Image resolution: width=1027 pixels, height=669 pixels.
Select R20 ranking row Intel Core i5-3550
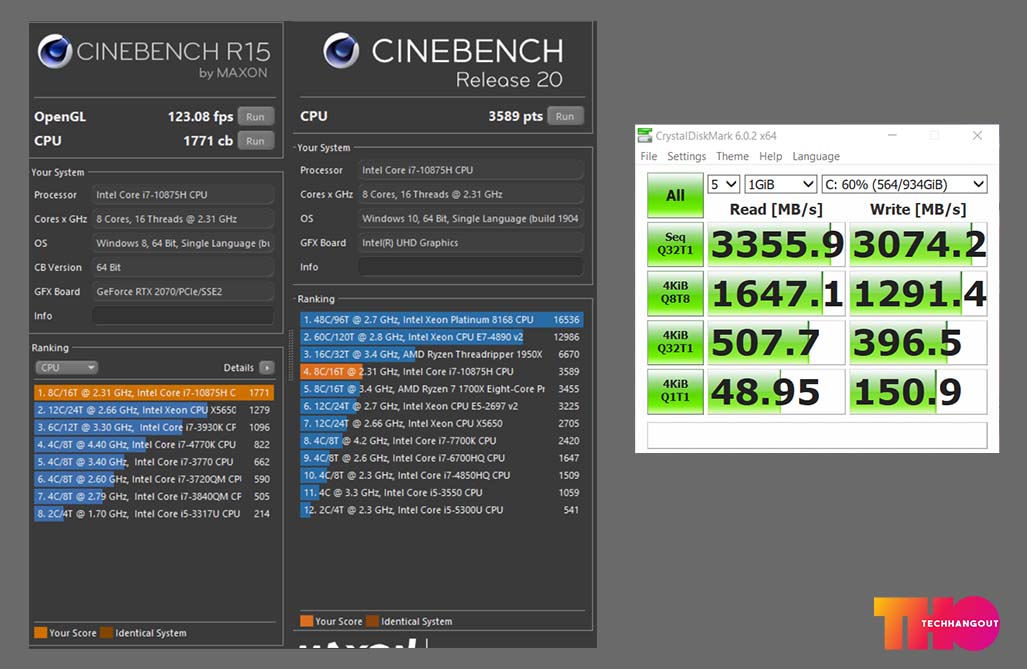(x=441, y=493)
